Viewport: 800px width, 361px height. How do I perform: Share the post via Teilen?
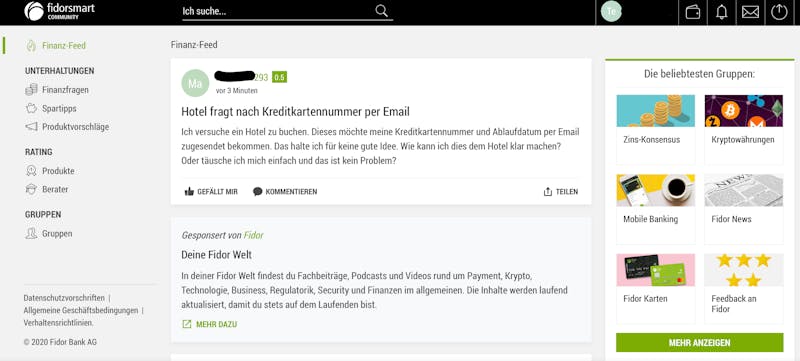[x=561, y=192]
